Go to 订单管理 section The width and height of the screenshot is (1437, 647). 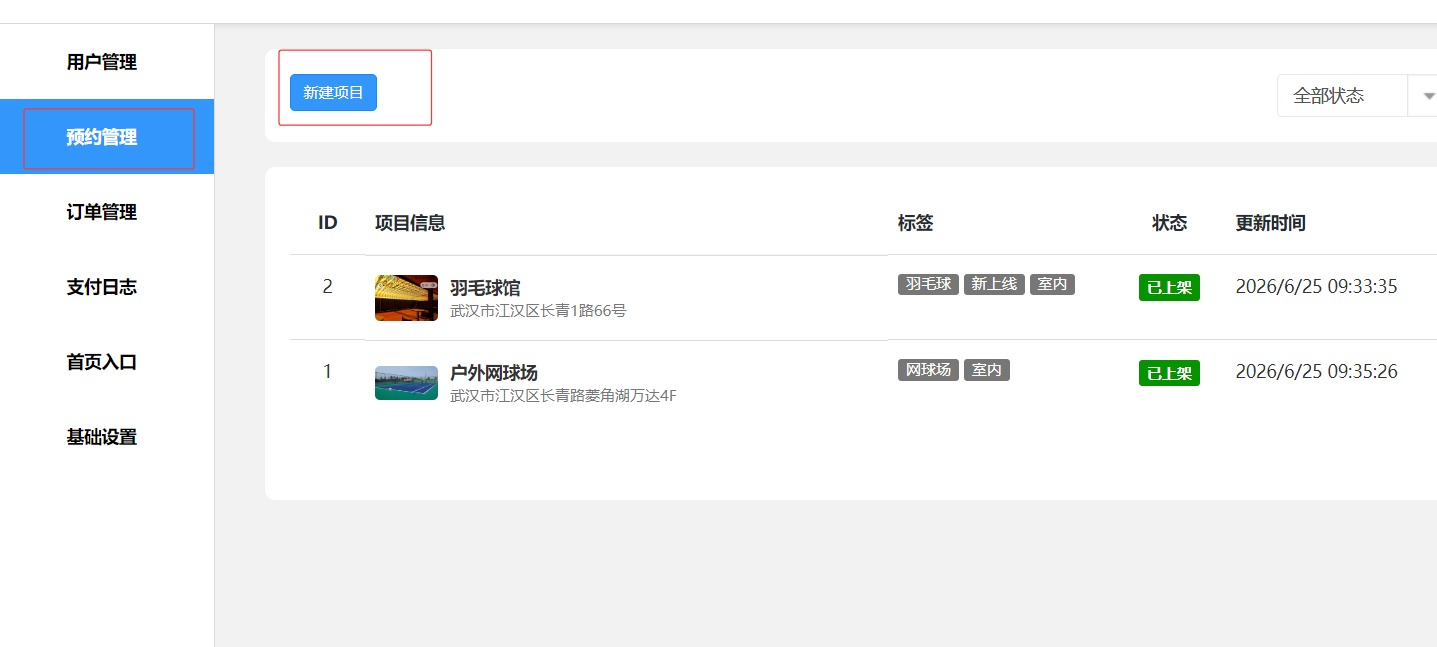click(x=101, y=212)
